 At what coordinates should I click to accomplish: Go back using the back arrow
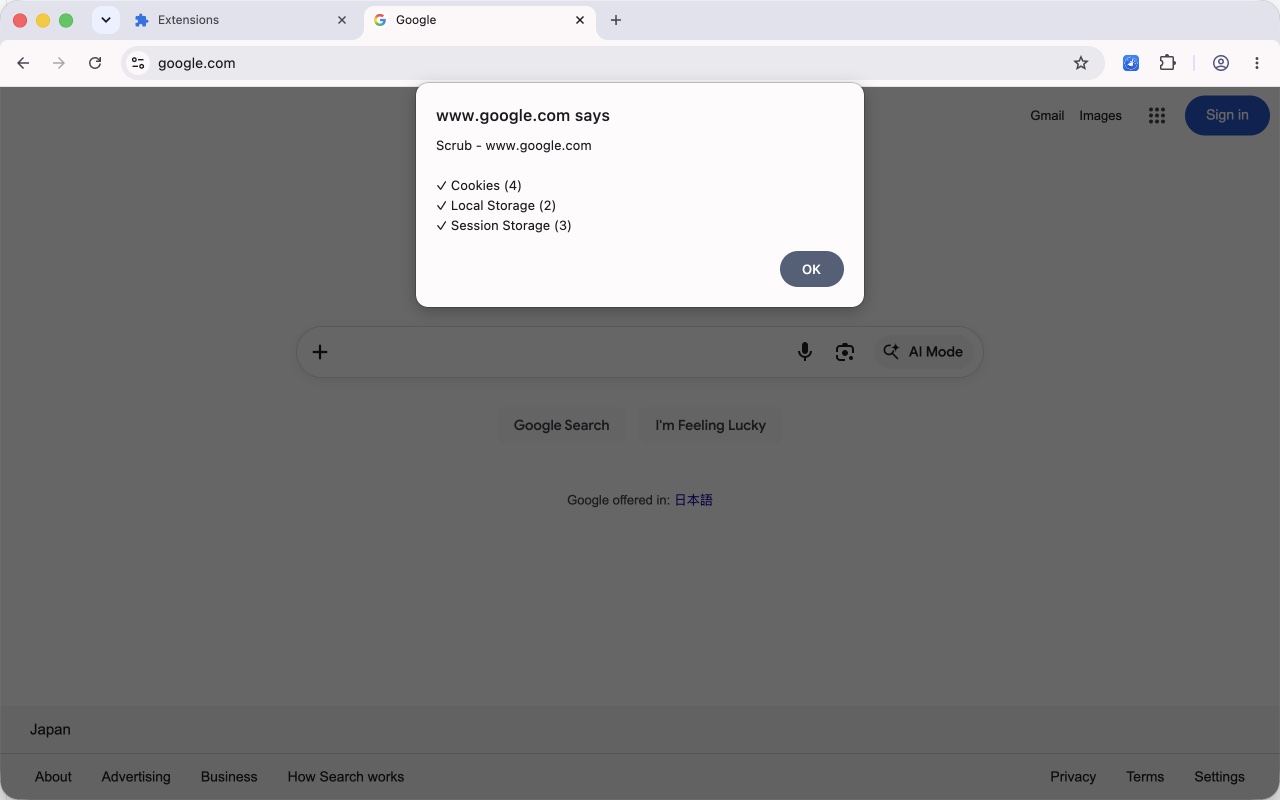pyautogui.click(x=23, y=63)
